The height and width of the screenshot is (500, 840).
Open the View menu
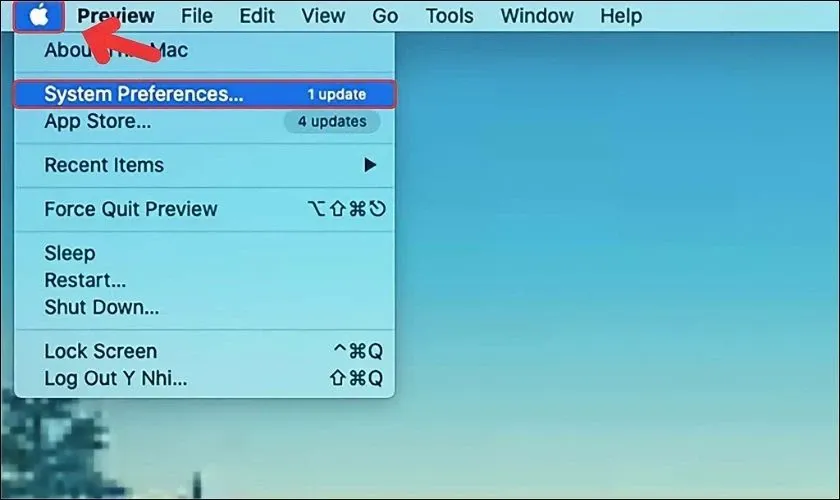[322, 16]
